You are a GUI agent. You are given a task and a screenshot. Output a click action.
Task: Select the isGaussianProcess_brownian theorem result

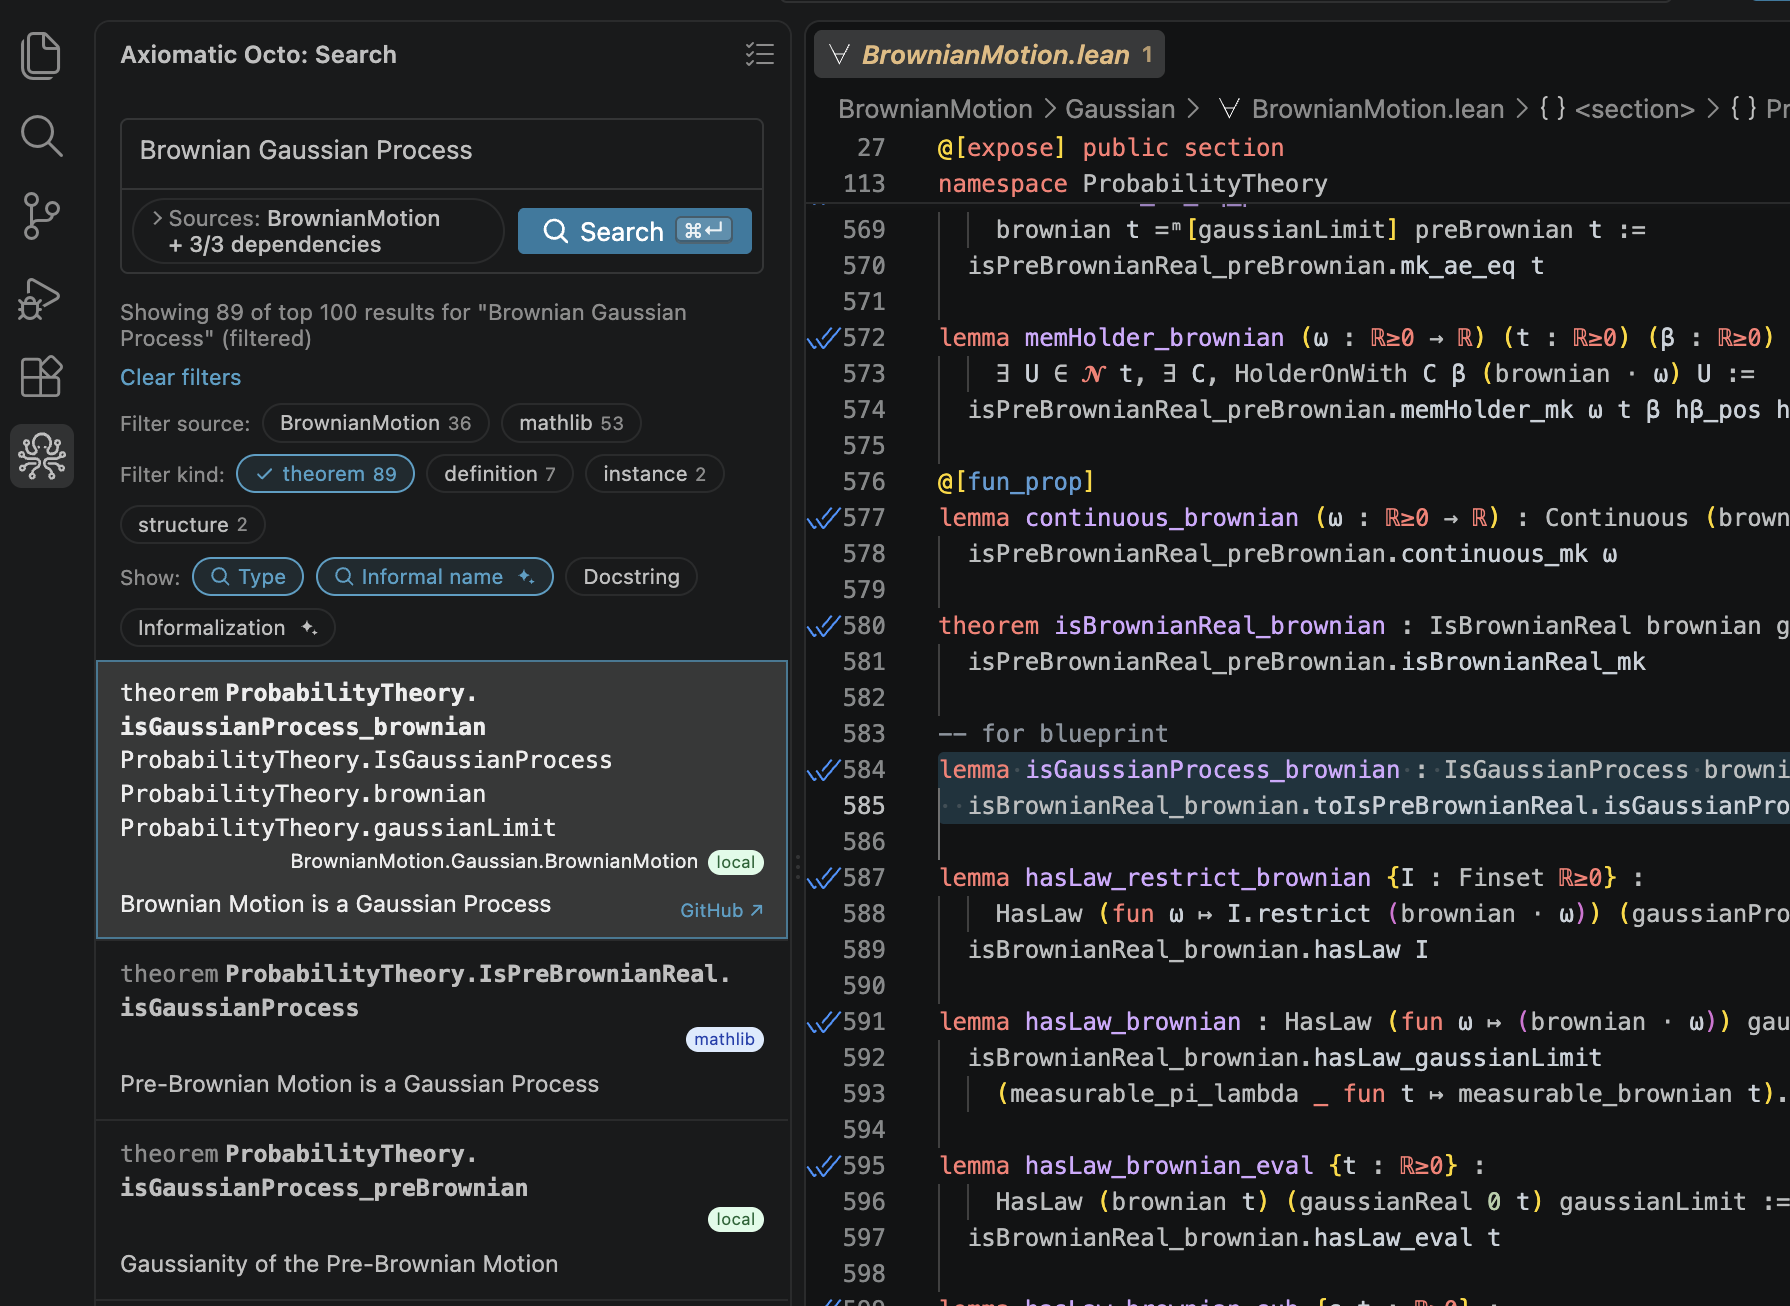point(441,799)
